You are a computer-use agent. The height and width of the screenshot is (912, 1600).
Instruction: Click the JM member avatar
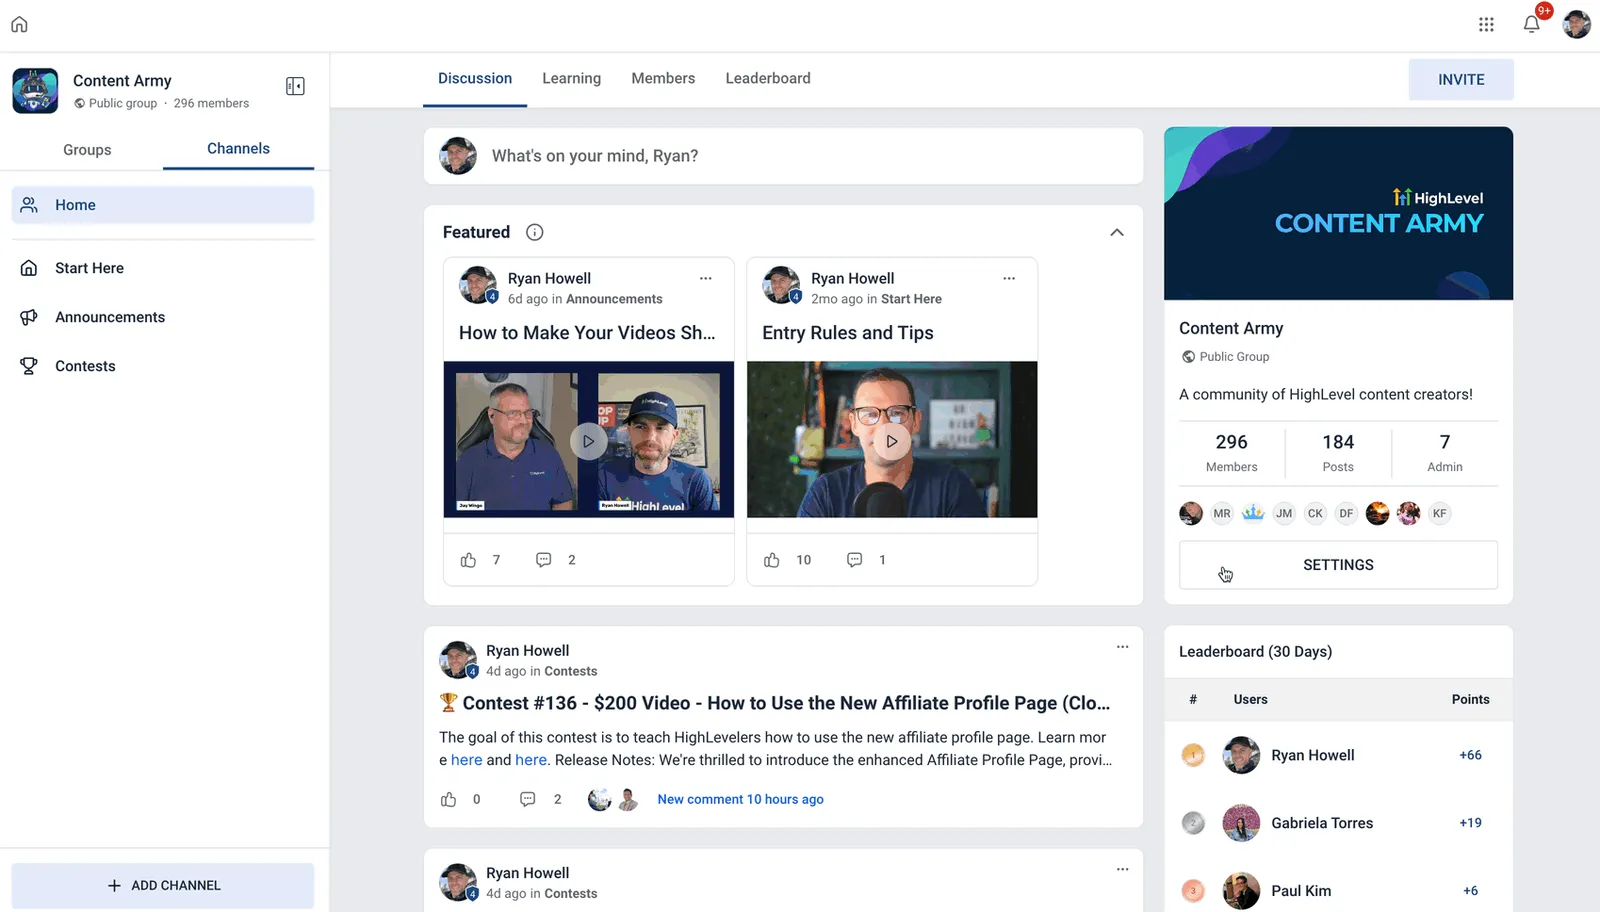click(x=1284, y=514)
